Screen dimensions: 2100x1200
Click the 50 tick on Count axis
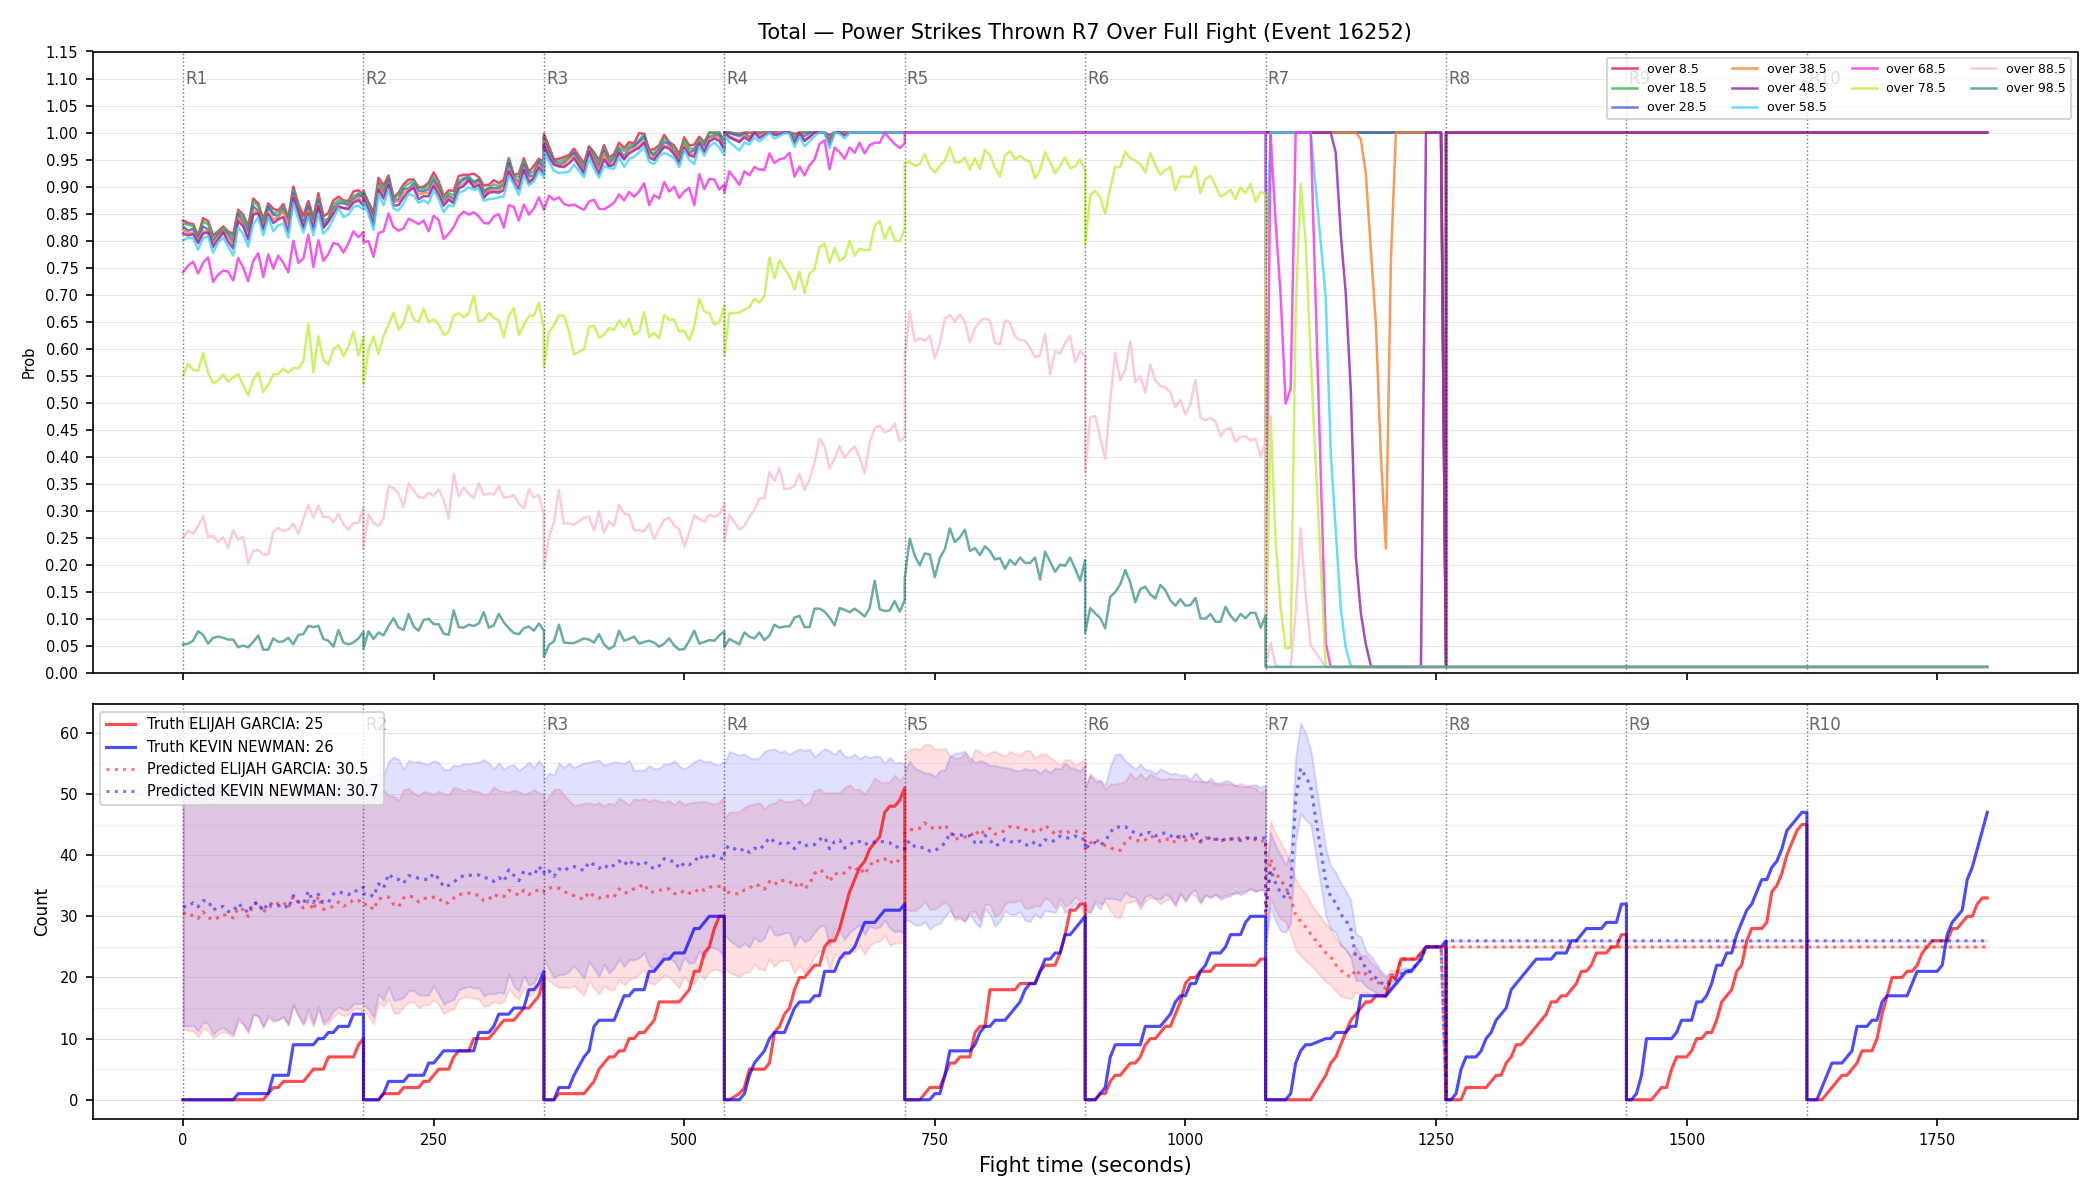[69, 794]
